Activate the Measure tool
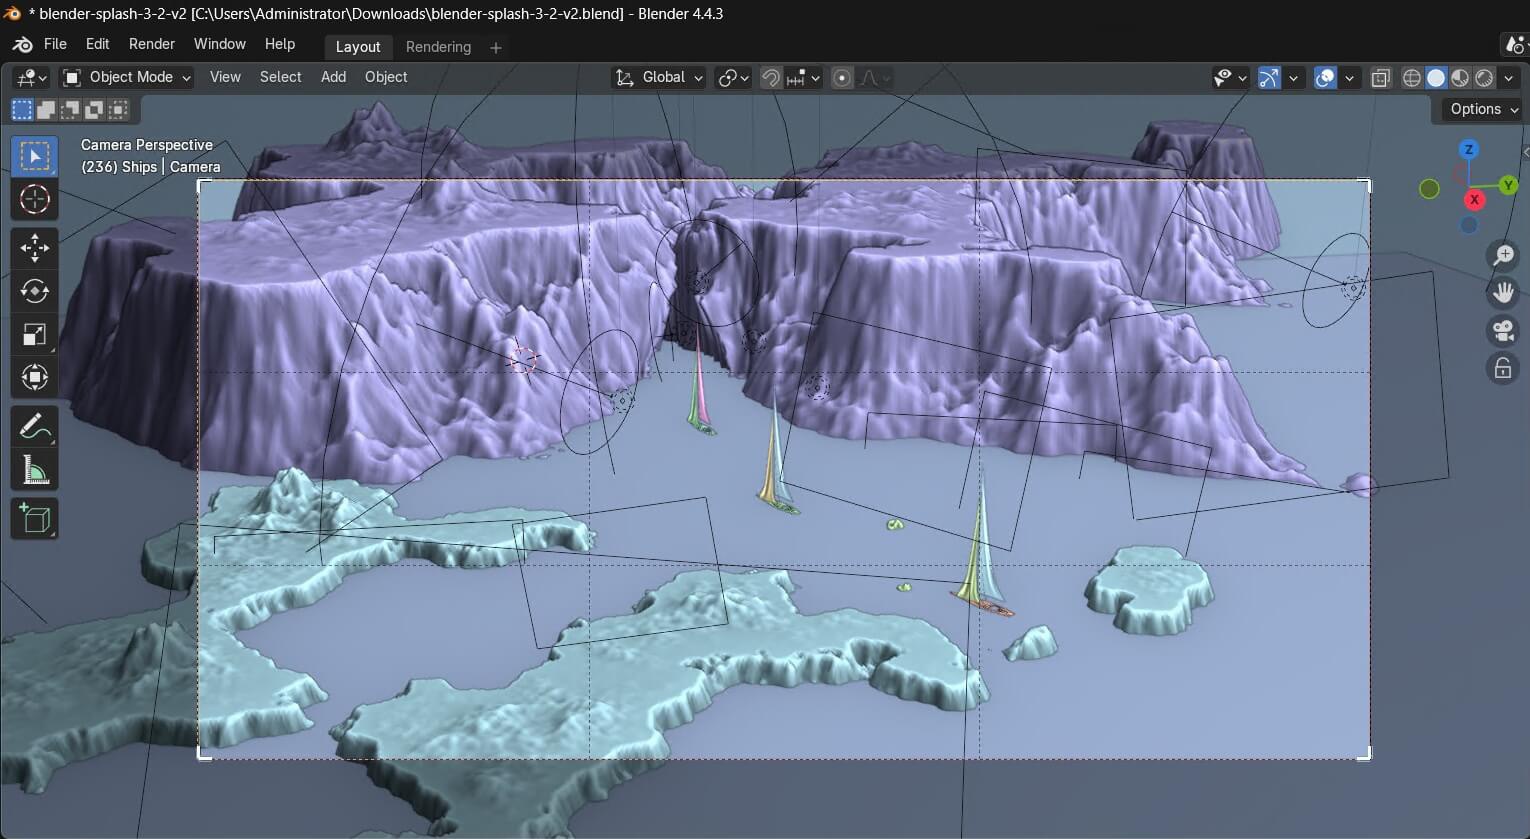1530x839 pixels. [x=35, y=469]
